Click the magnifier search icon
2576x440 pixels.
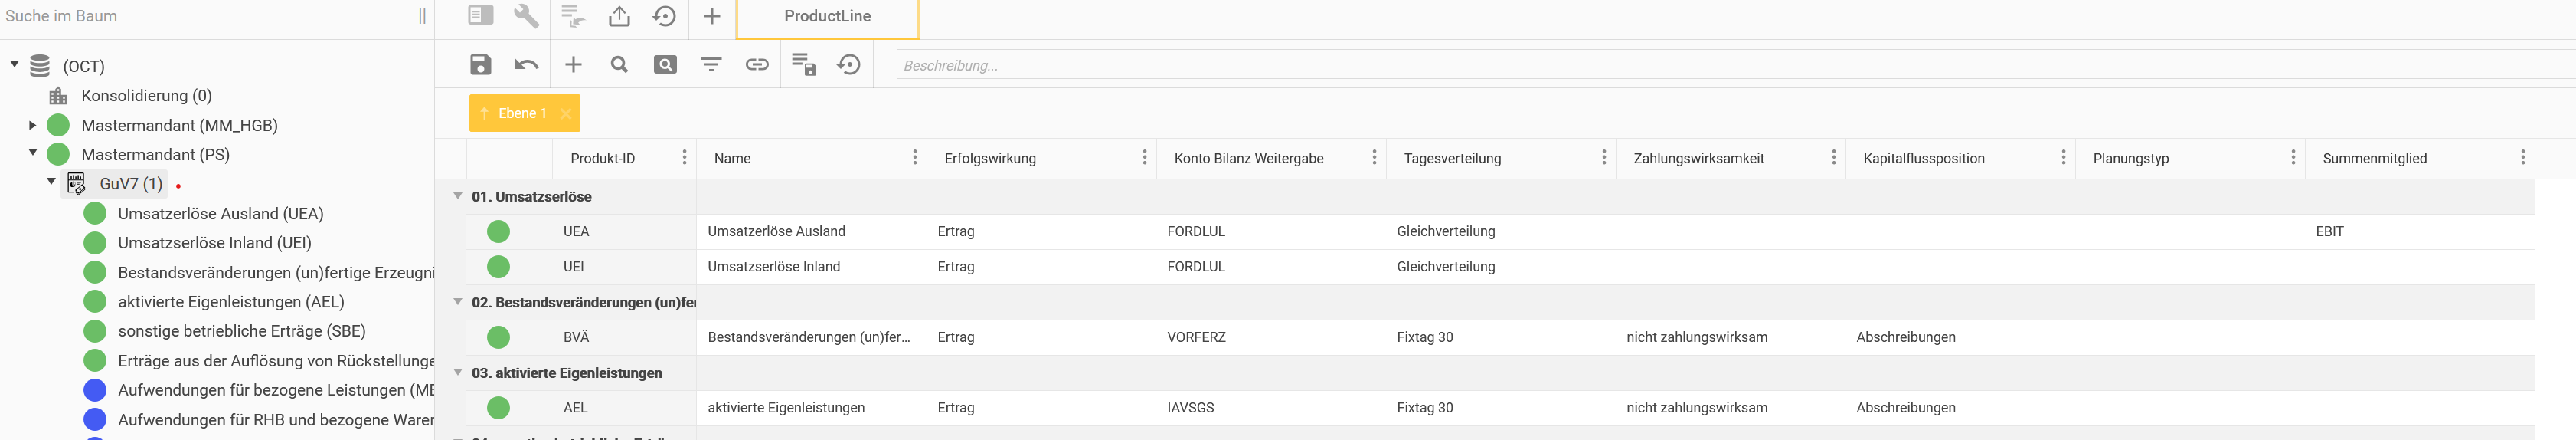point(619,65)
